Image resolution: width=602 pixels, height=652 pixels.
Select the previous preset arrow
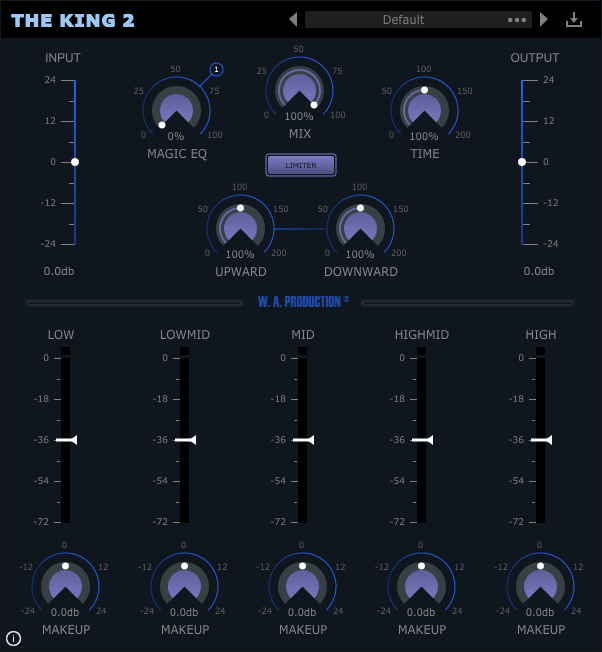pos(293,19)
